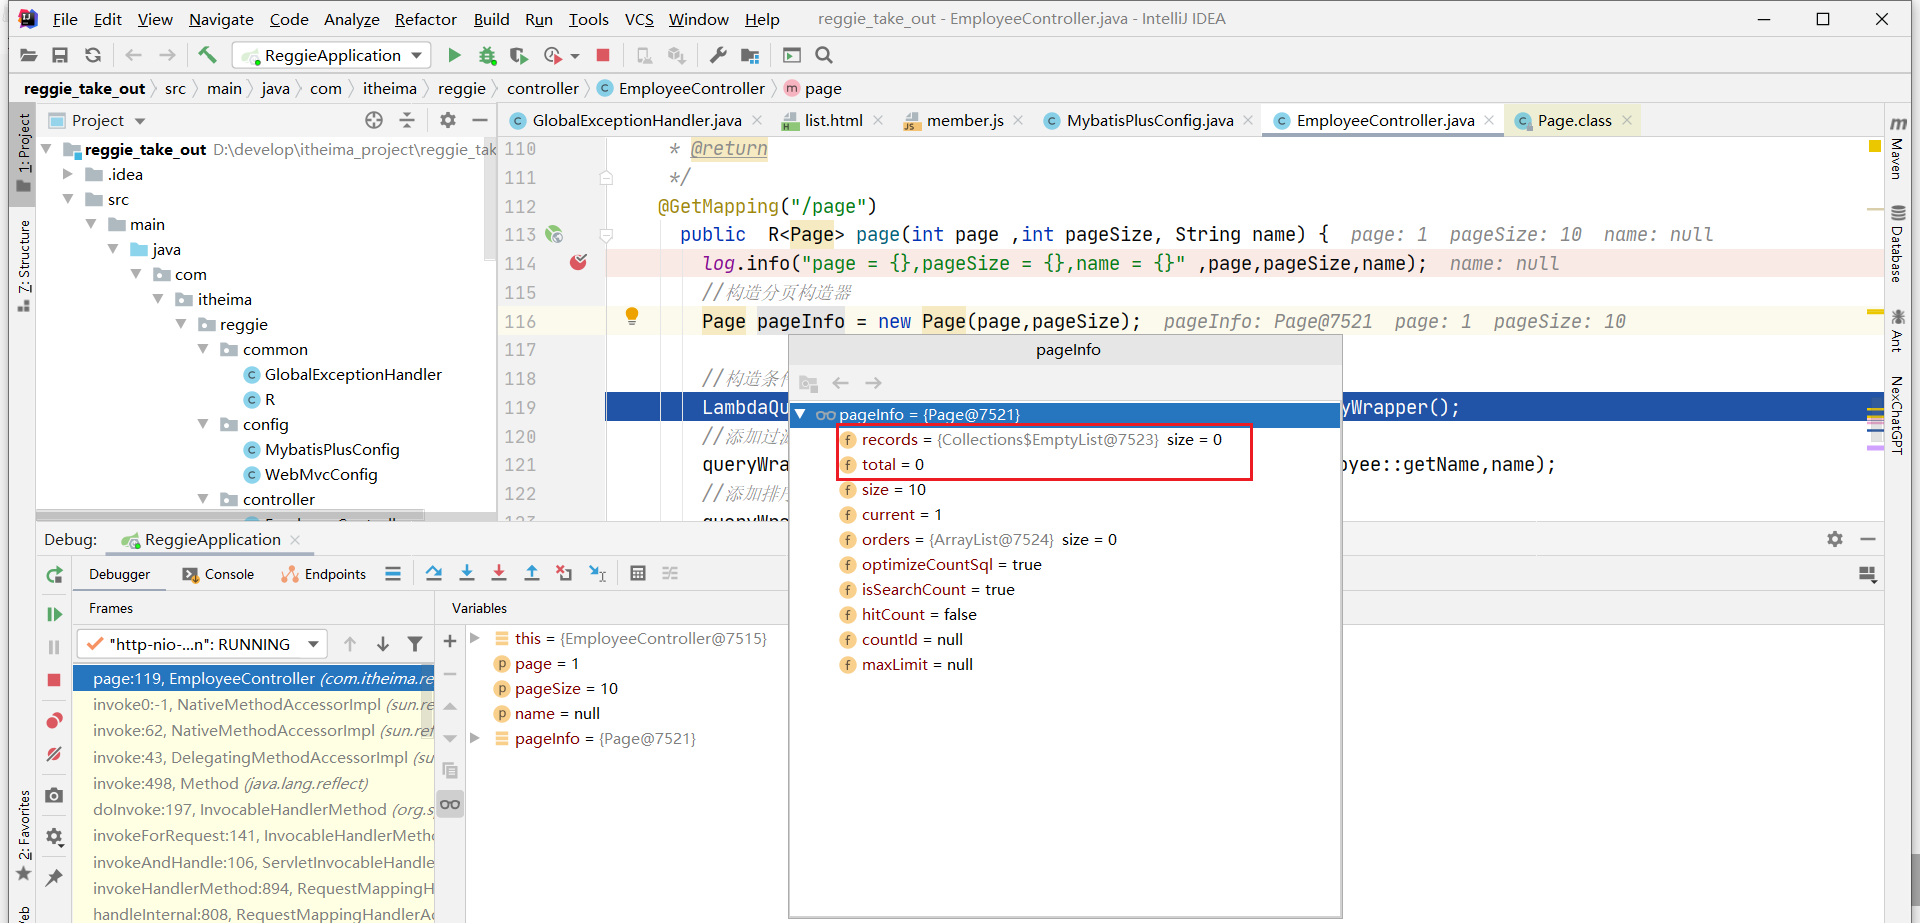This screenshot has height=923, width=1920.
Task: Switch to the Page.class editor tab
Action: 1574,120
